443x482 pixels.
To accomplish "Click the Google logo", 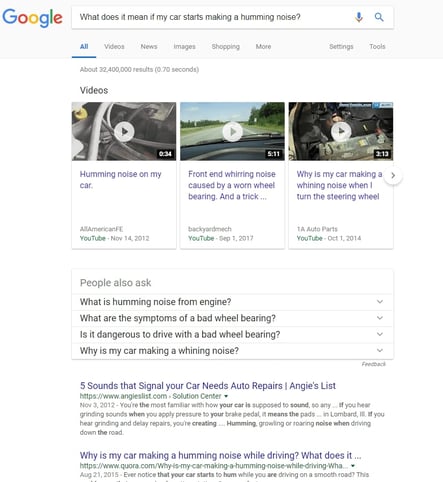I will [x=32, y=17].
